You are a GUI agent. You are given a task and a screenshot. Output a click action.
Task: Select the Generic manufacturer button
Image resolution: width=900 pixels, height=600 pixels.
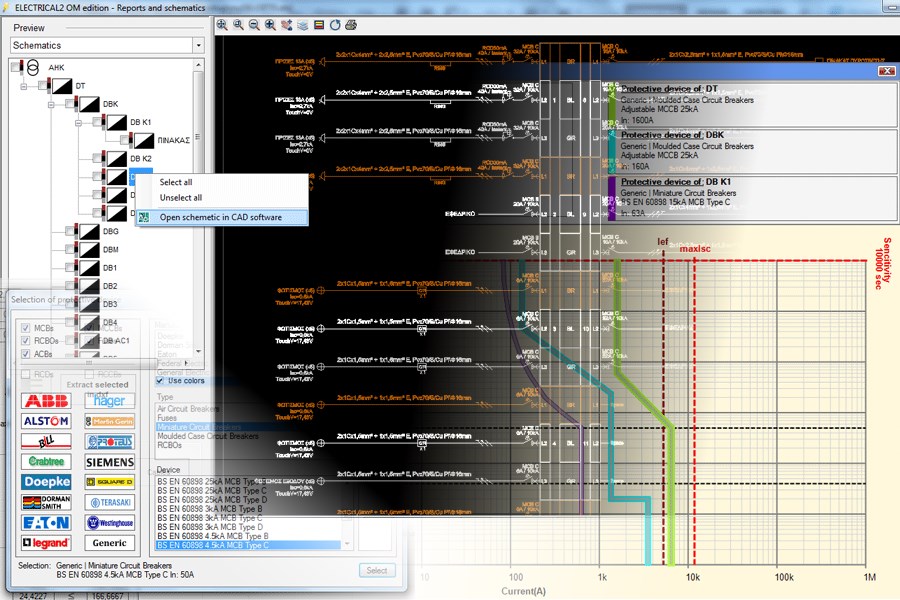click(110, 543)
